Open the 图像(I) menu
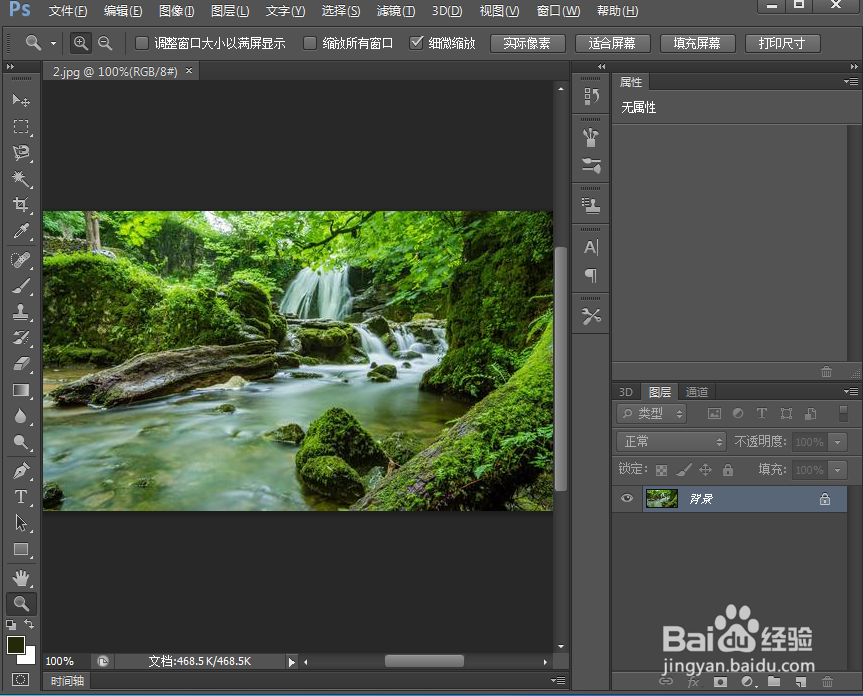Image resolution: width=863 pixels, height=696 pixels. [x=176, y=11]
